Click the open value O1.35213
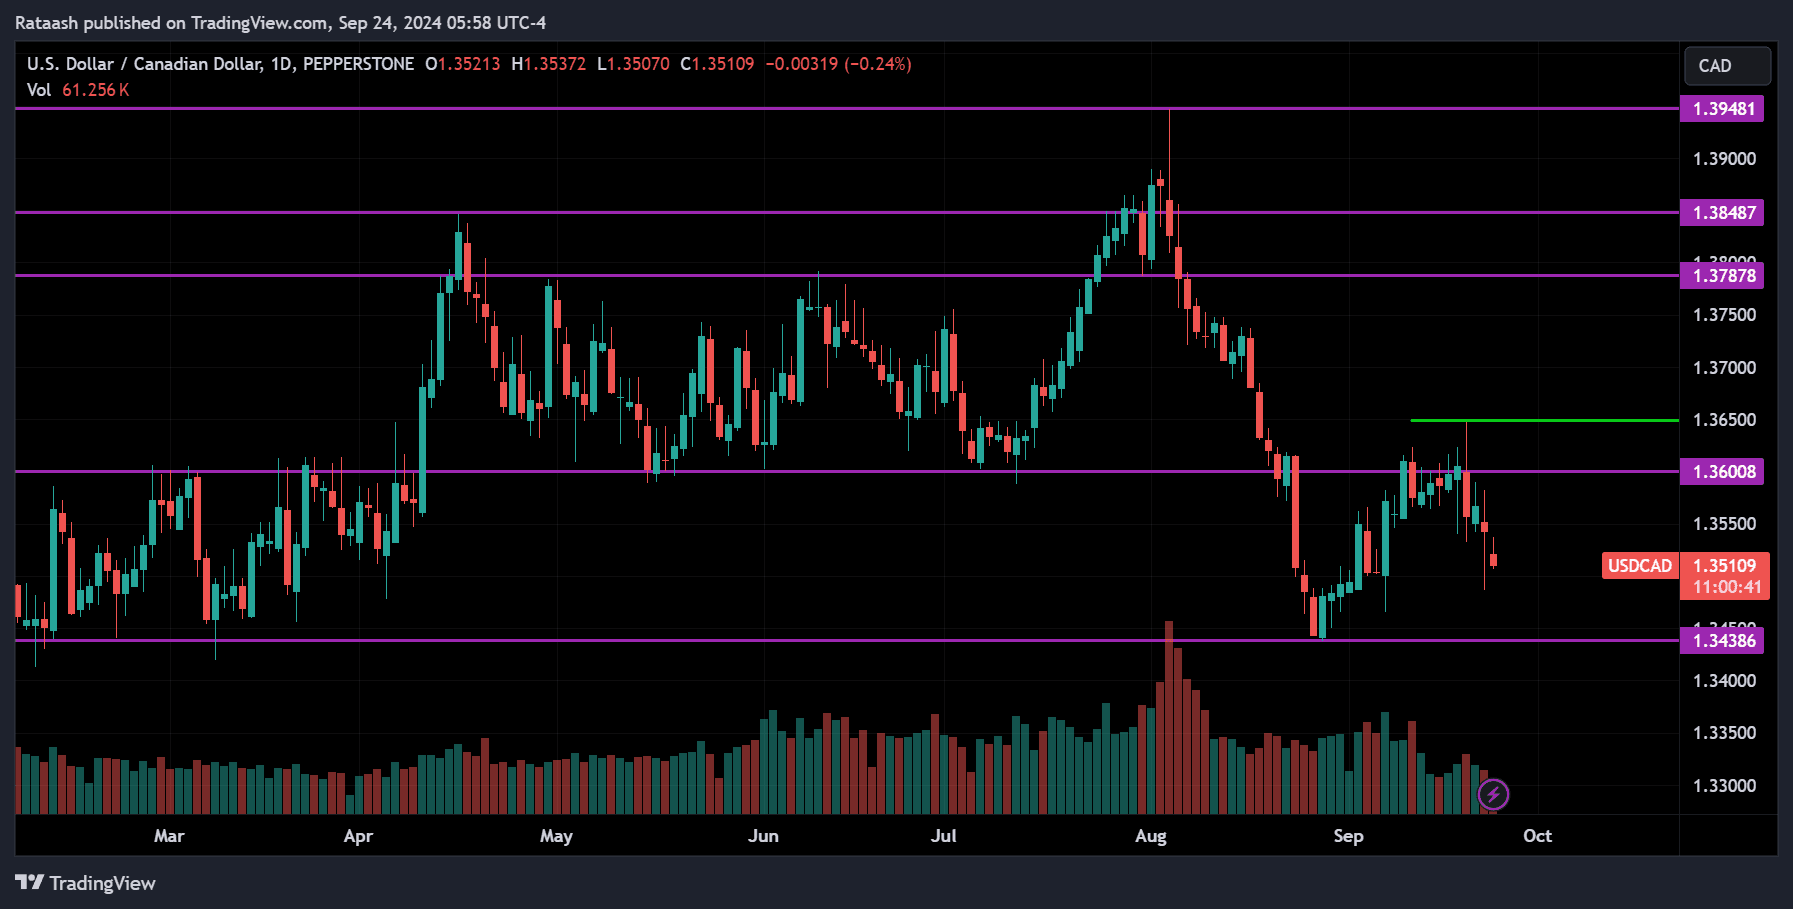The width and height of the screenshot is (1793, 909). 463,64
